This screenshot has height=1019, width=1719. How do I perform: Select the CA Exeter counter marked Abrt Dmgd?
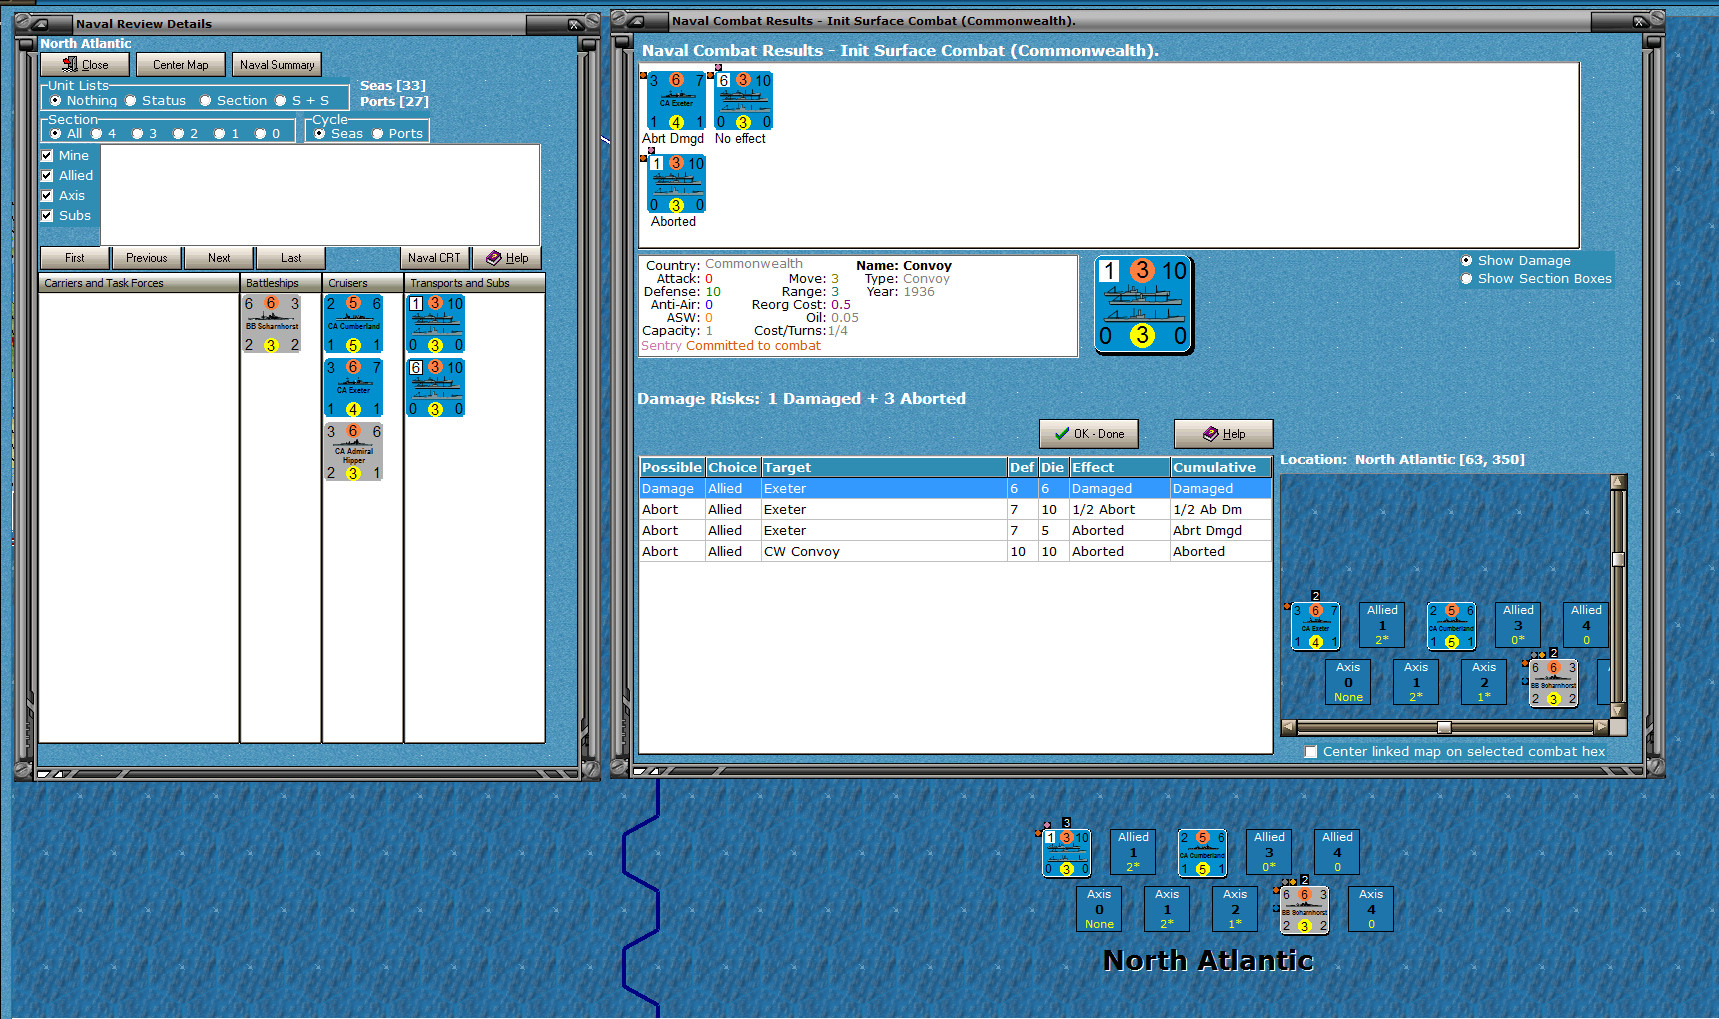coord(676,101)
